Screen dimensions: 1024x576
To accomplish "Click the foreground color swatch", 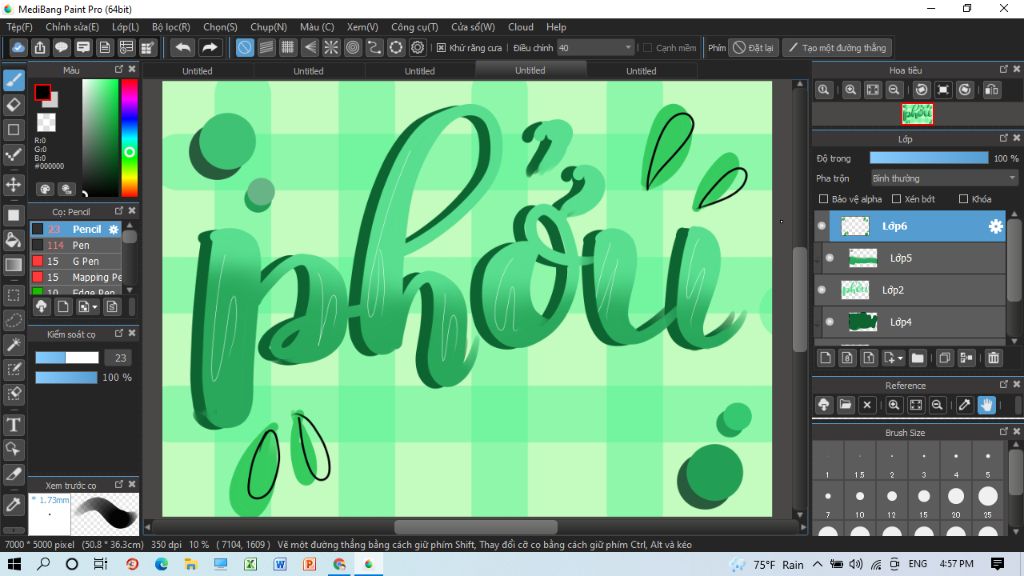I will pos(42,93).
